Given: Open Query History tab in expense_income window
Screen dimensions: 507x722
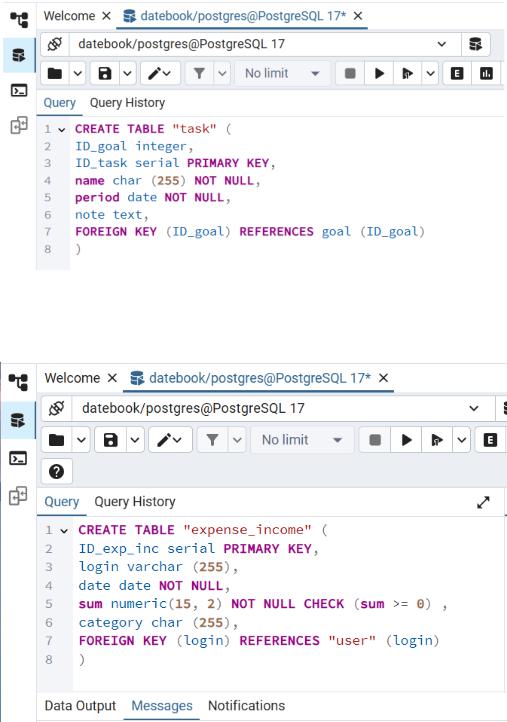Looking at the screenshot, I should [135, 502].
